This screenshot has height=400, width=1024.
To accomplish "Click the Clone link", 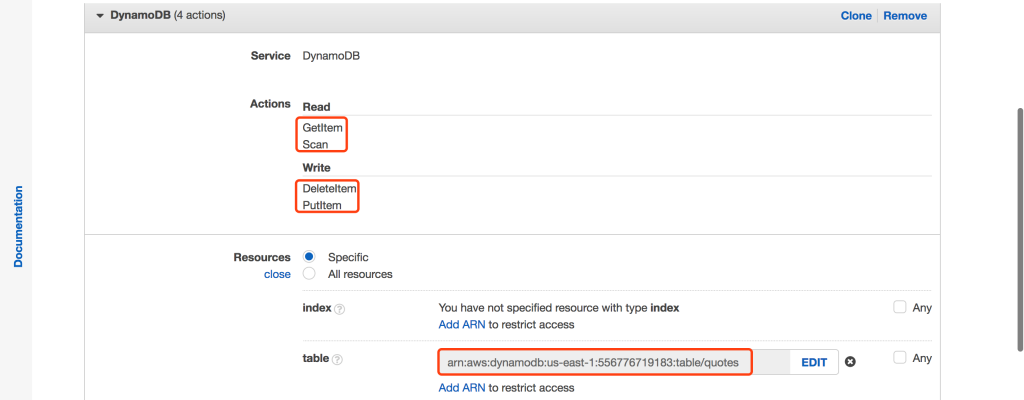I will click(x=856, y=16).
